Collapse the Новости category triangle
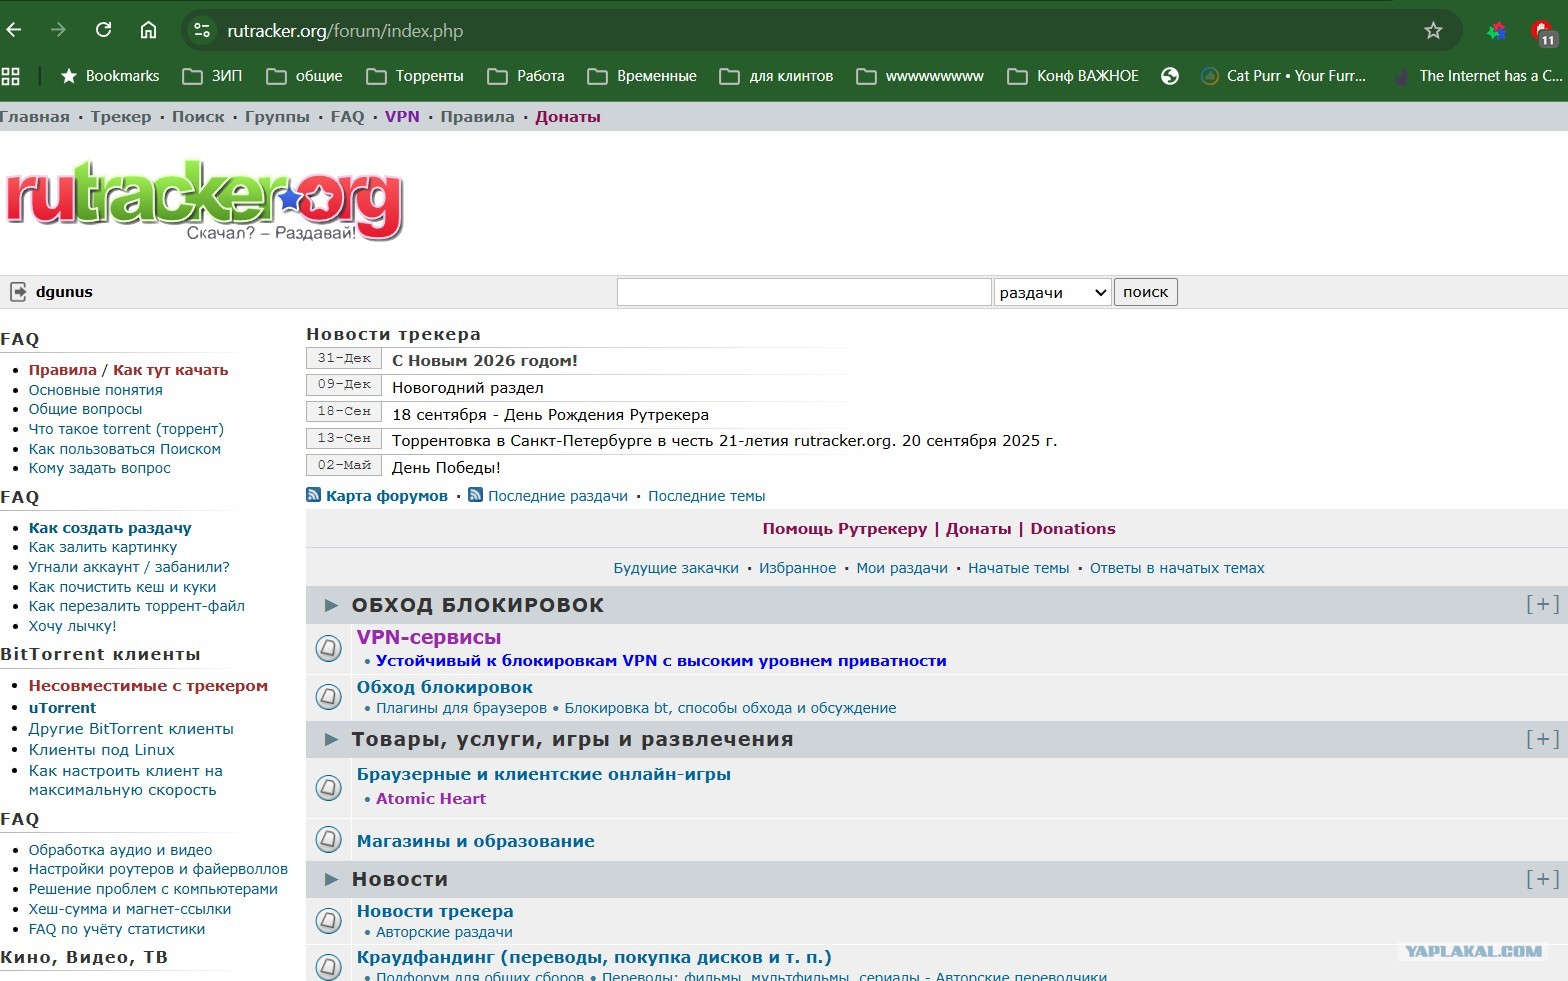1568x981 pixels. click(331, 880)
